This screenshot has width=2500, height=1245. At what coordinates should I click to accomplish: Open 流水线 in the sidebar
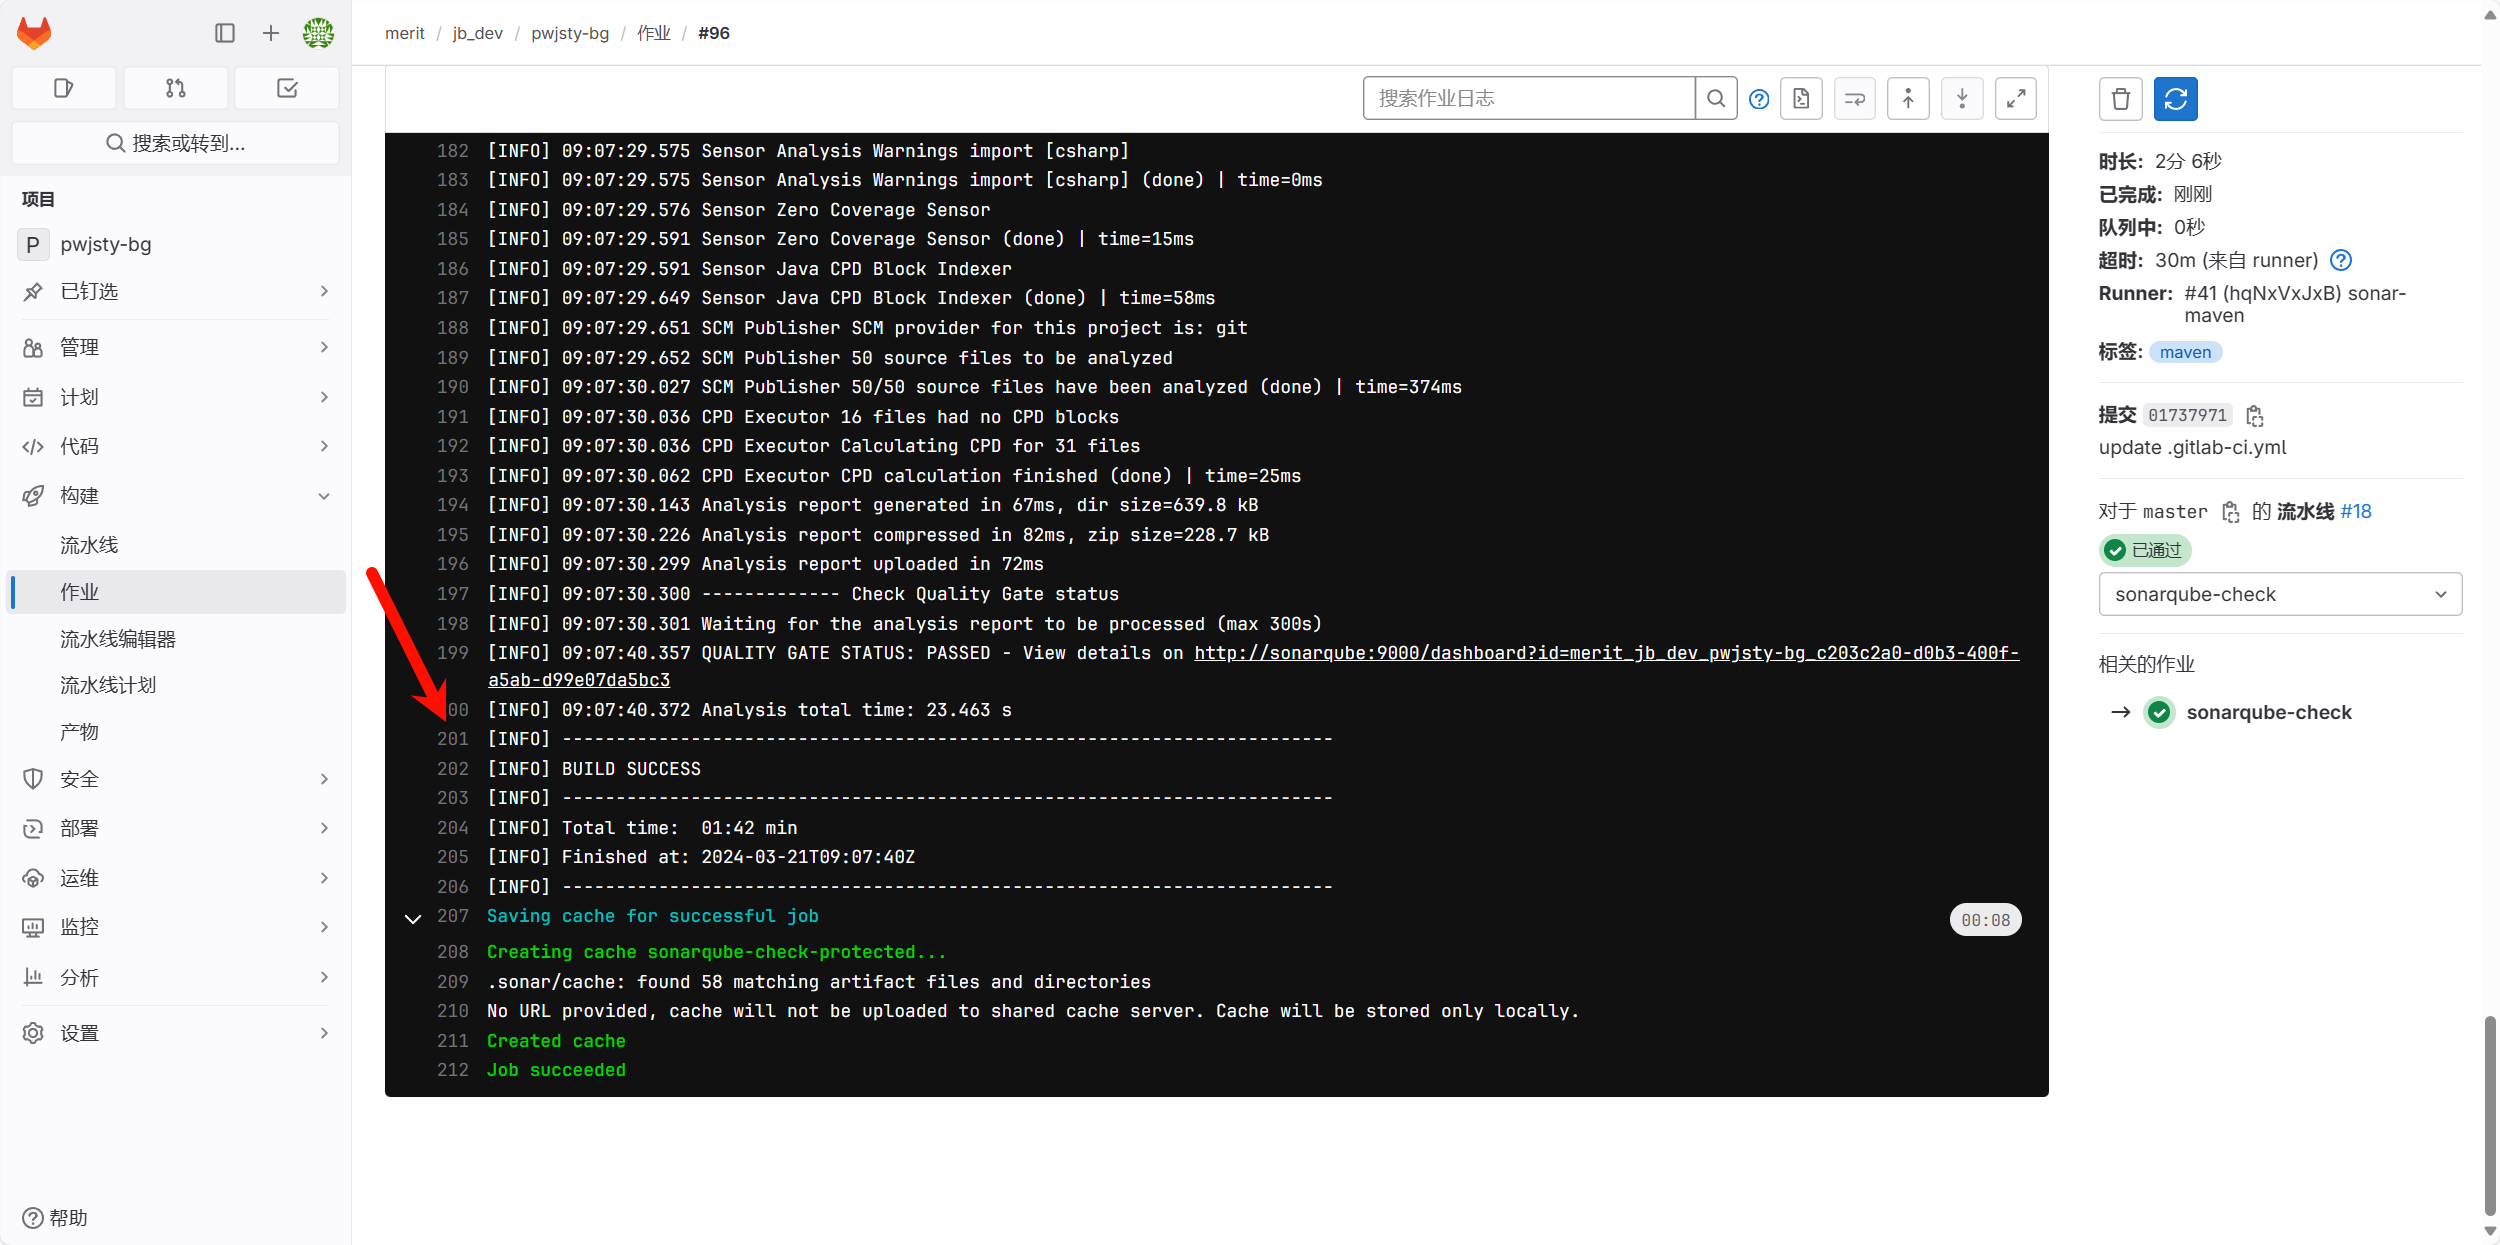pos(89,545)
